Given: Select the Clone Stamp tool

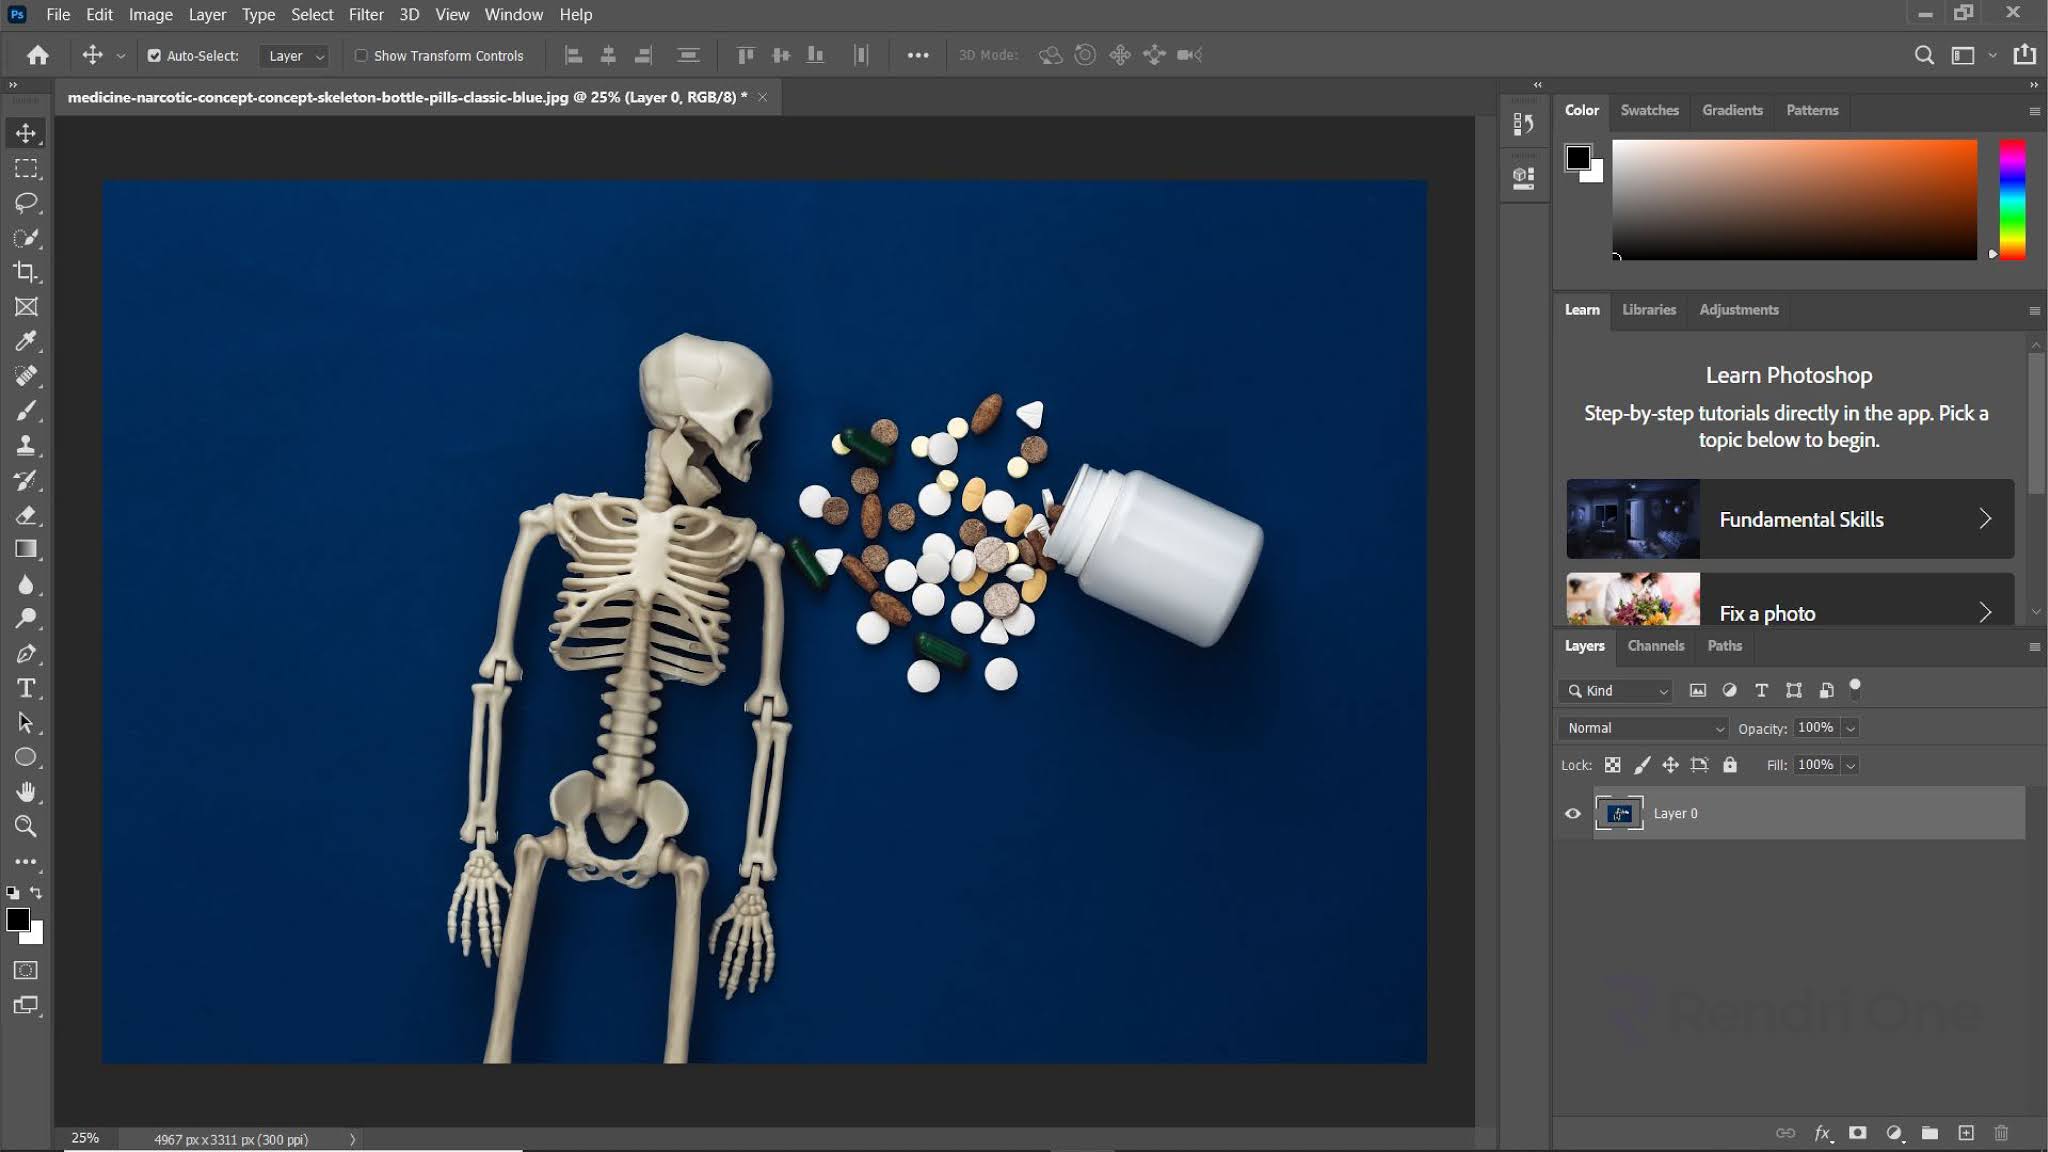Looking at the screenshot, I should point(26,445).
